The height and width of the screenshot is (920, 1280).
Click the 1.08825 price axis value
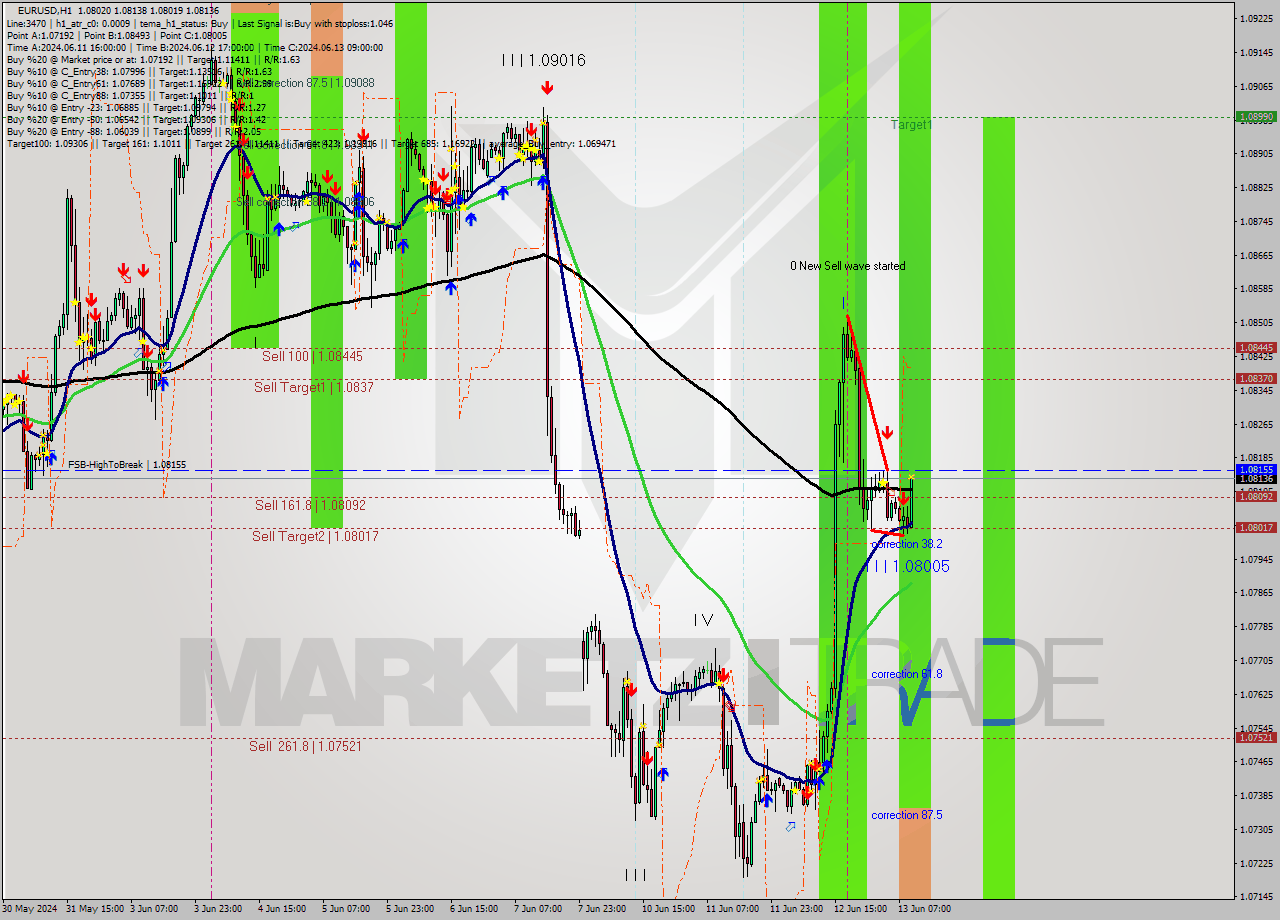point(1256,188)
